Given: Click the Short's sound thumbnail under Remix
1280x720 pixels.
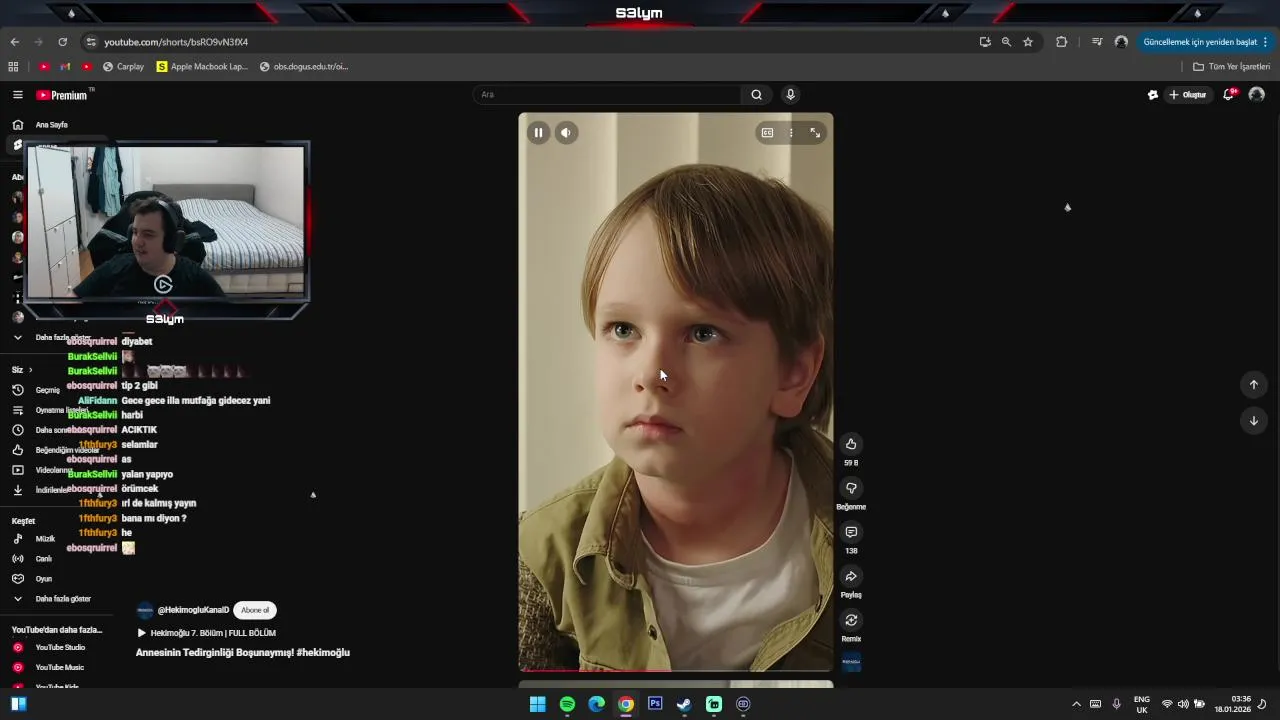Looking at the screenshot, I should tap(851, 662).
